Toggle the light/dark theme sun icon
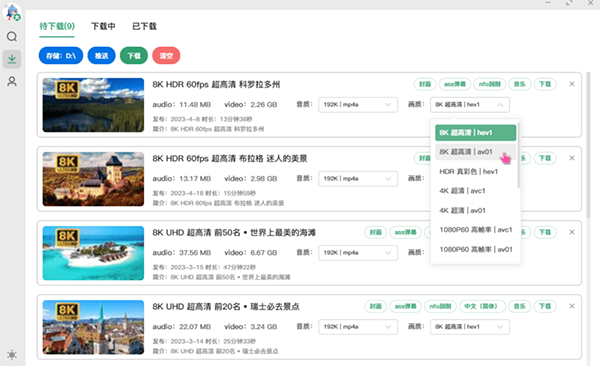Screen dimensions: 600x366 [x=12, y=355]
